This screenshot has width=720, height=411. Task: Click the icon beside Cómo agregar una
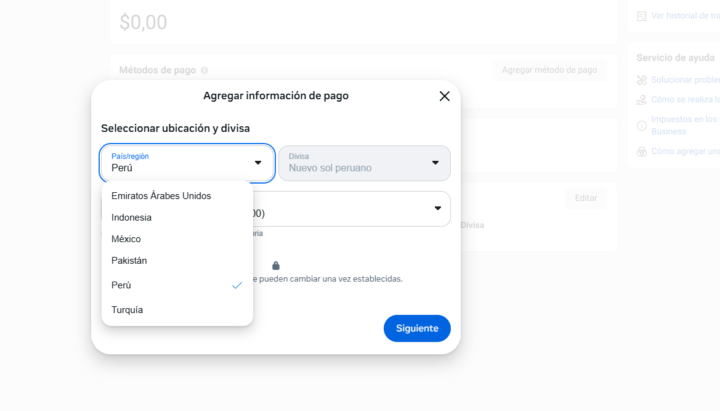click(641, 152)
